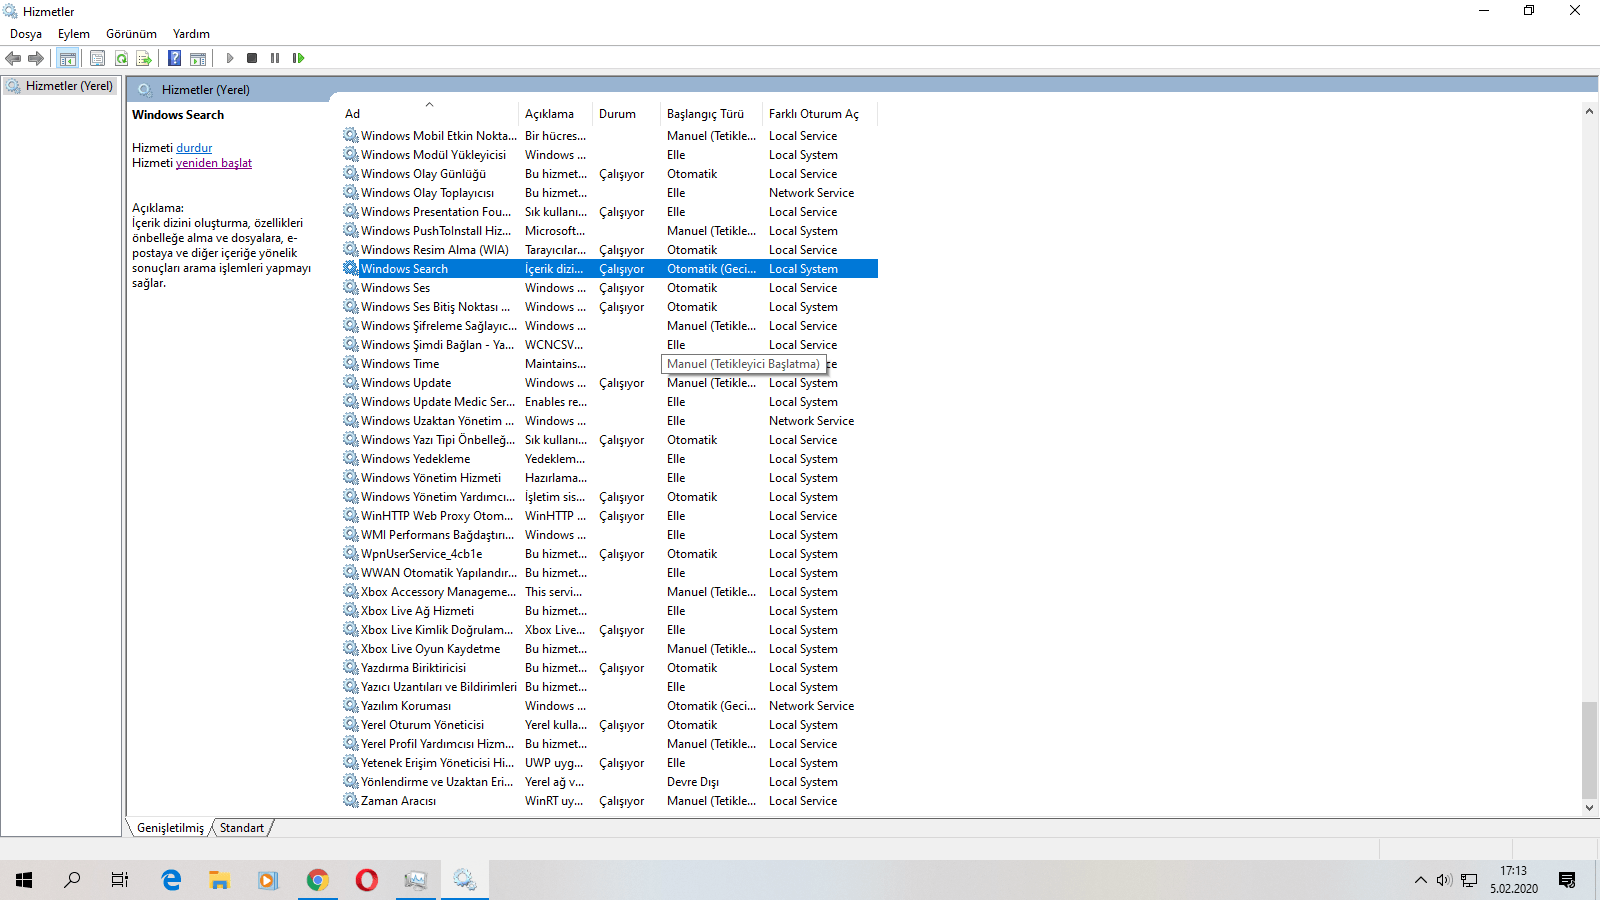The height and width of the screenshot is (900, 1600).
Task: Select Yönlendirme ve Uzaktan Erişim service
Action: [610, 782]
